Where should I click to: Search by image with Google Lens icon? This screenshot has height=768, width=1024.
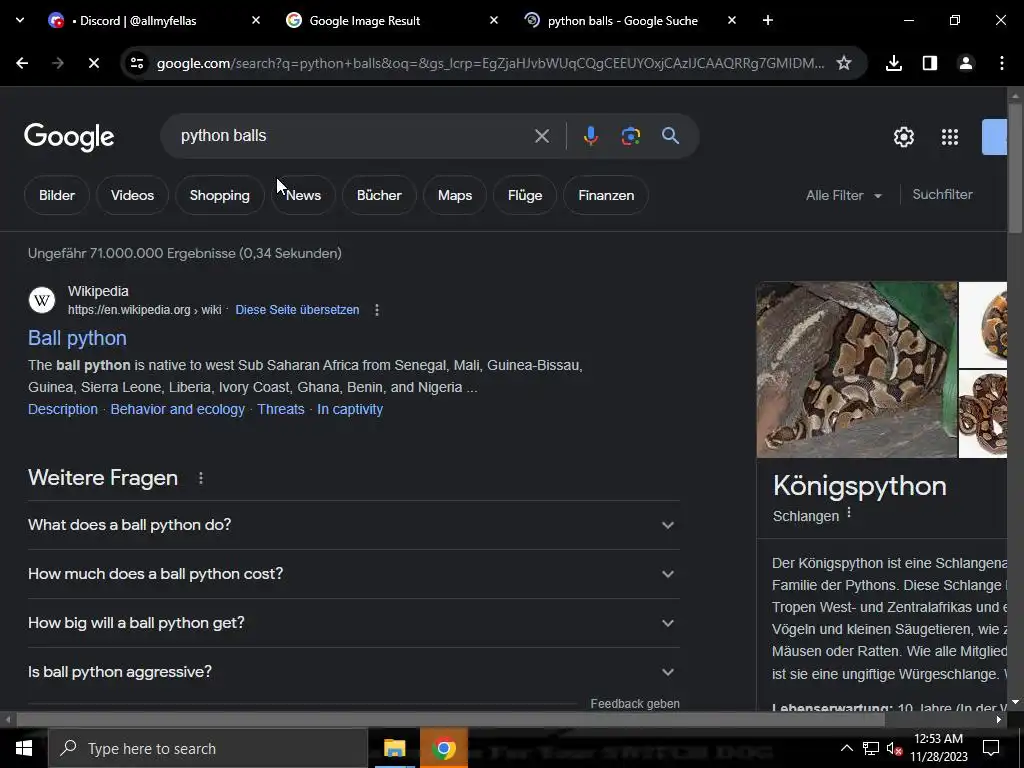click(x=630, y=136)
